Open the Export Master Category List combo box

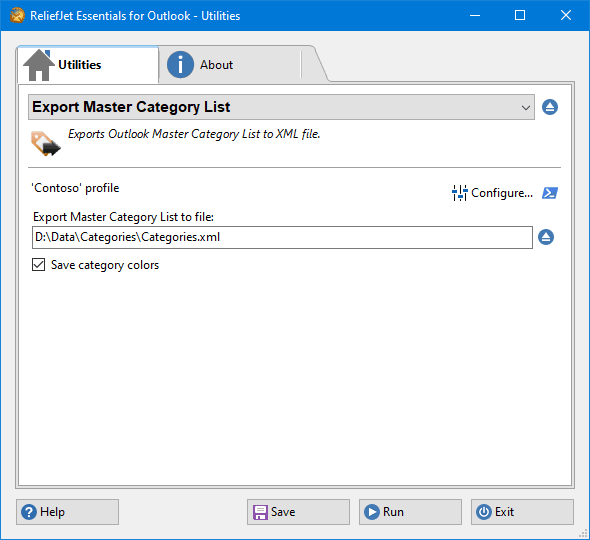(x=281, y=107)
